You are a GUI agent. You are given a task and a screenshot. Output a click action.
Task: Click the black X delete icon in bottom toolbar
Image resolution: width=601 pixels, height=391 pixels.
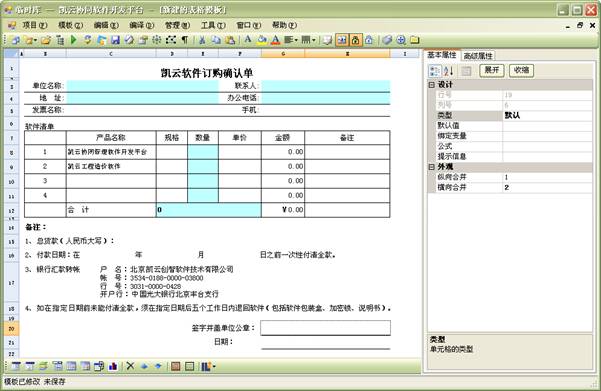pos(130,366)
